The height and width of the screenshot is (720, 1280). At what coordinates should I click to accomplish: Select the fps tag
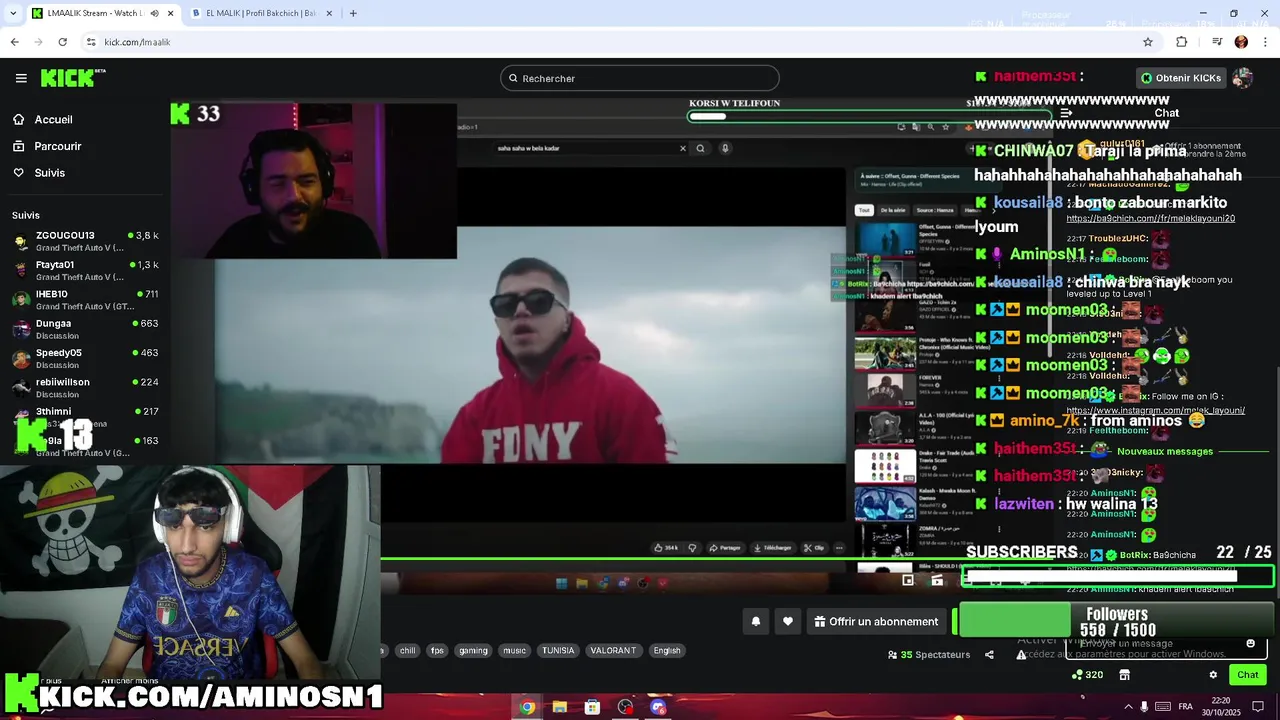(x=437, y=650)
